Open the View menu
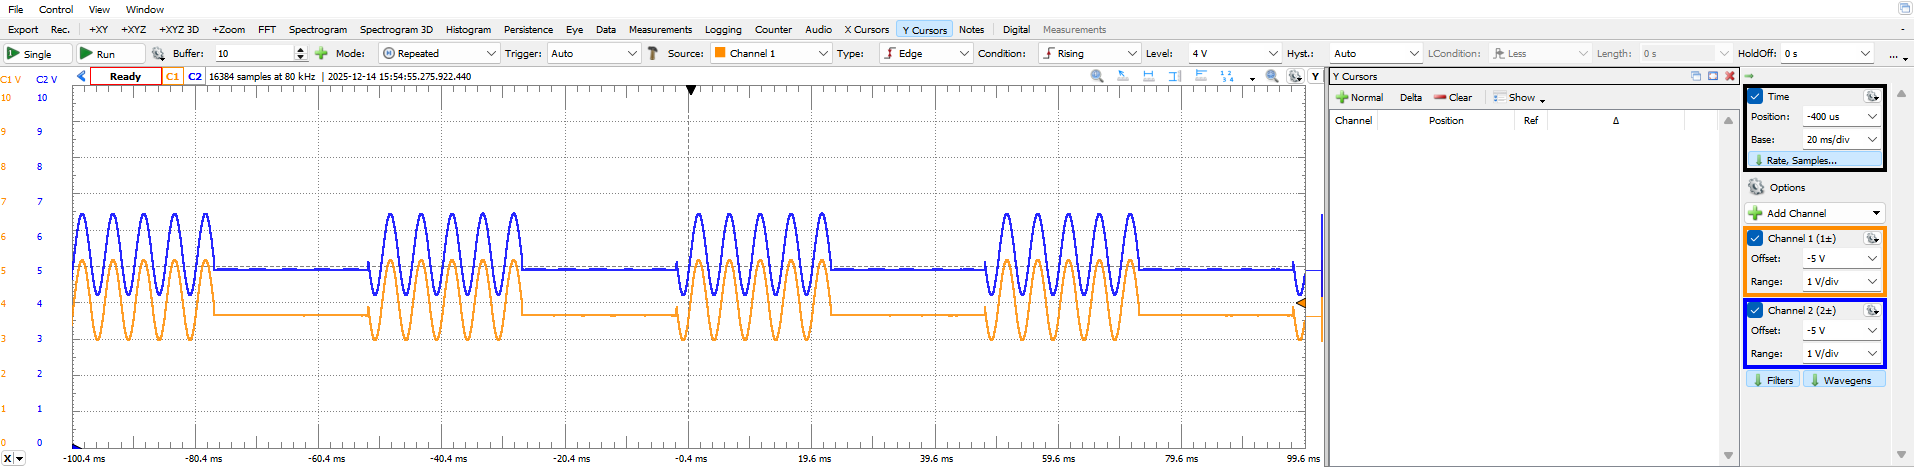 pyautogui.click(x=99, y=9)
